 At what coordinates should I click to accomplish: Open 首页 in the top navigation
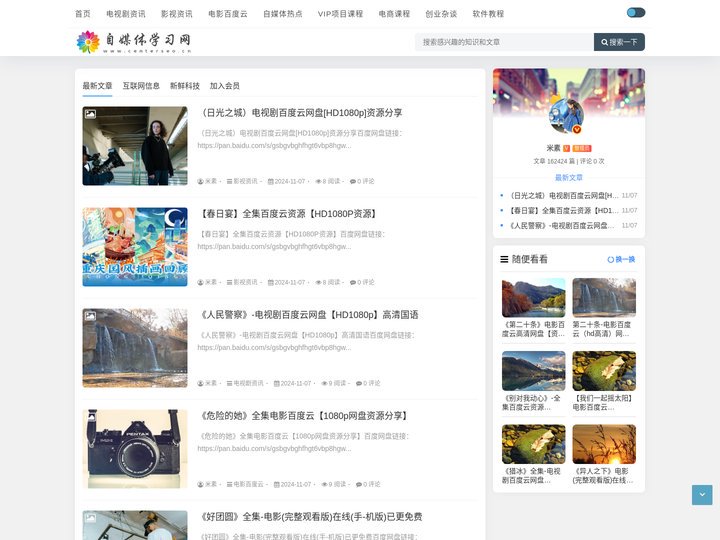[x=83, y=14]
